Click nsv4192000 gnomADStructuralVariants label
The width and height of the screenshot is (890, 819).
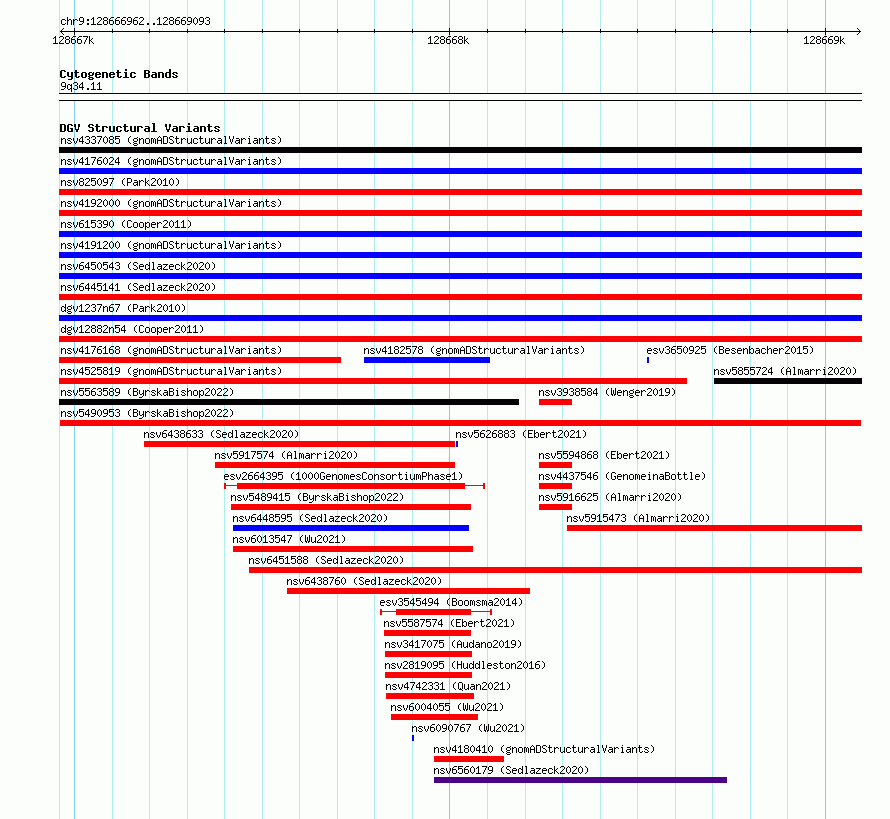tap(171, 203)
